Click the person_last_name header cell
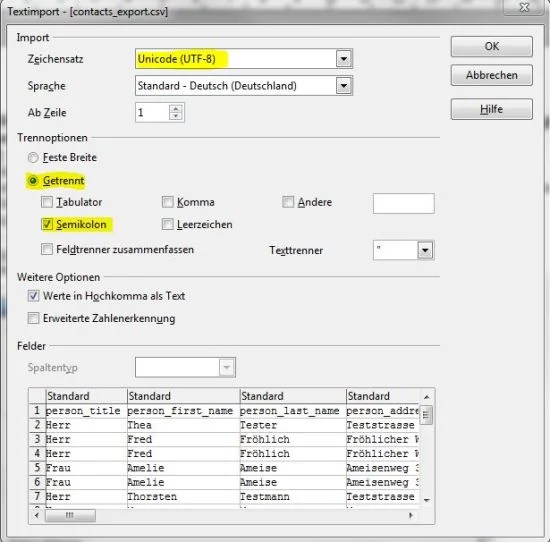The width and height of the screenshot is (550, 542). (x=293, y=411)
